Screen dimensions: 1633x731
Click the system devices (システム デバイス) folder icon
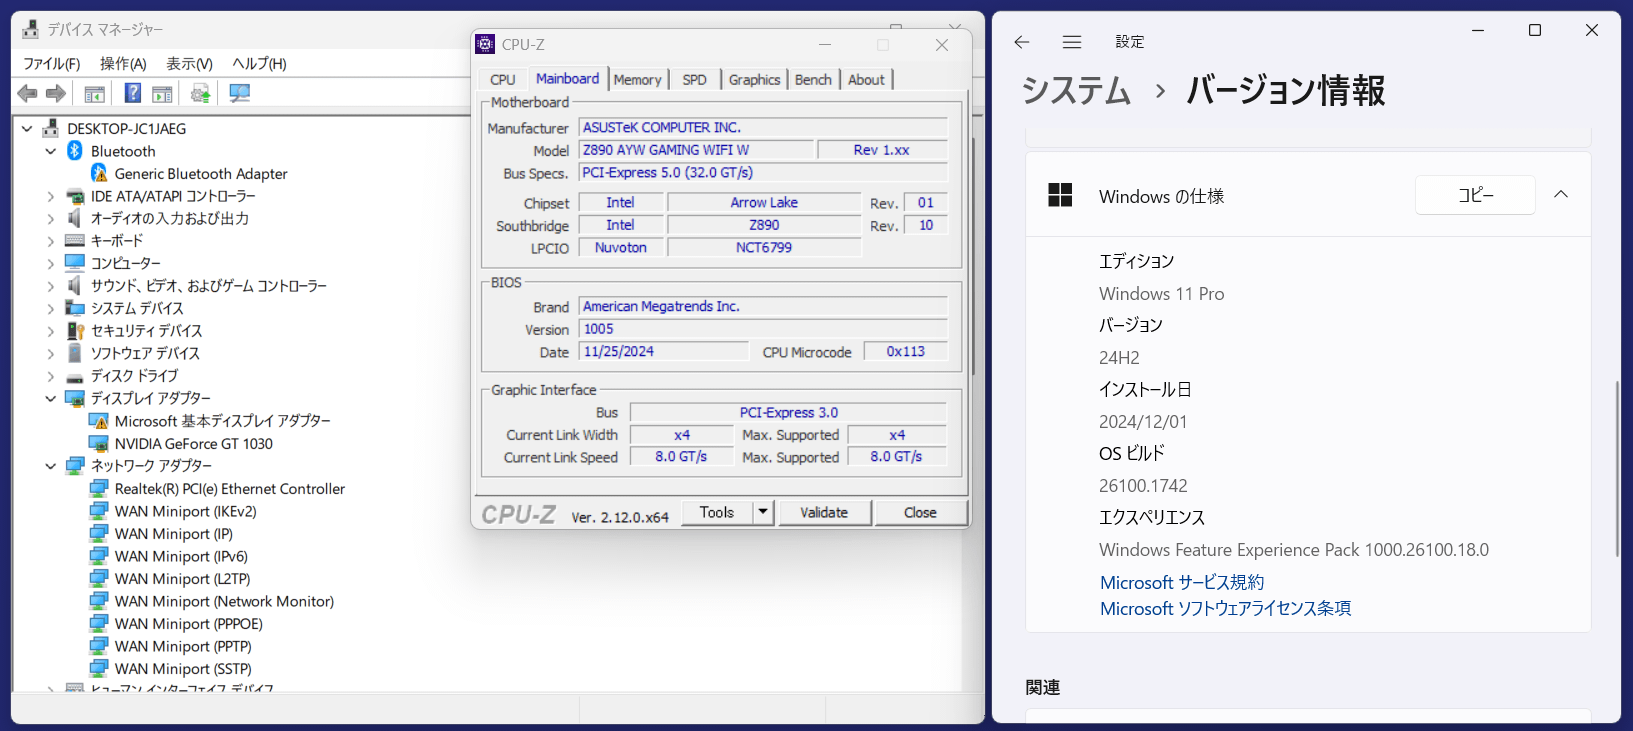75,308
